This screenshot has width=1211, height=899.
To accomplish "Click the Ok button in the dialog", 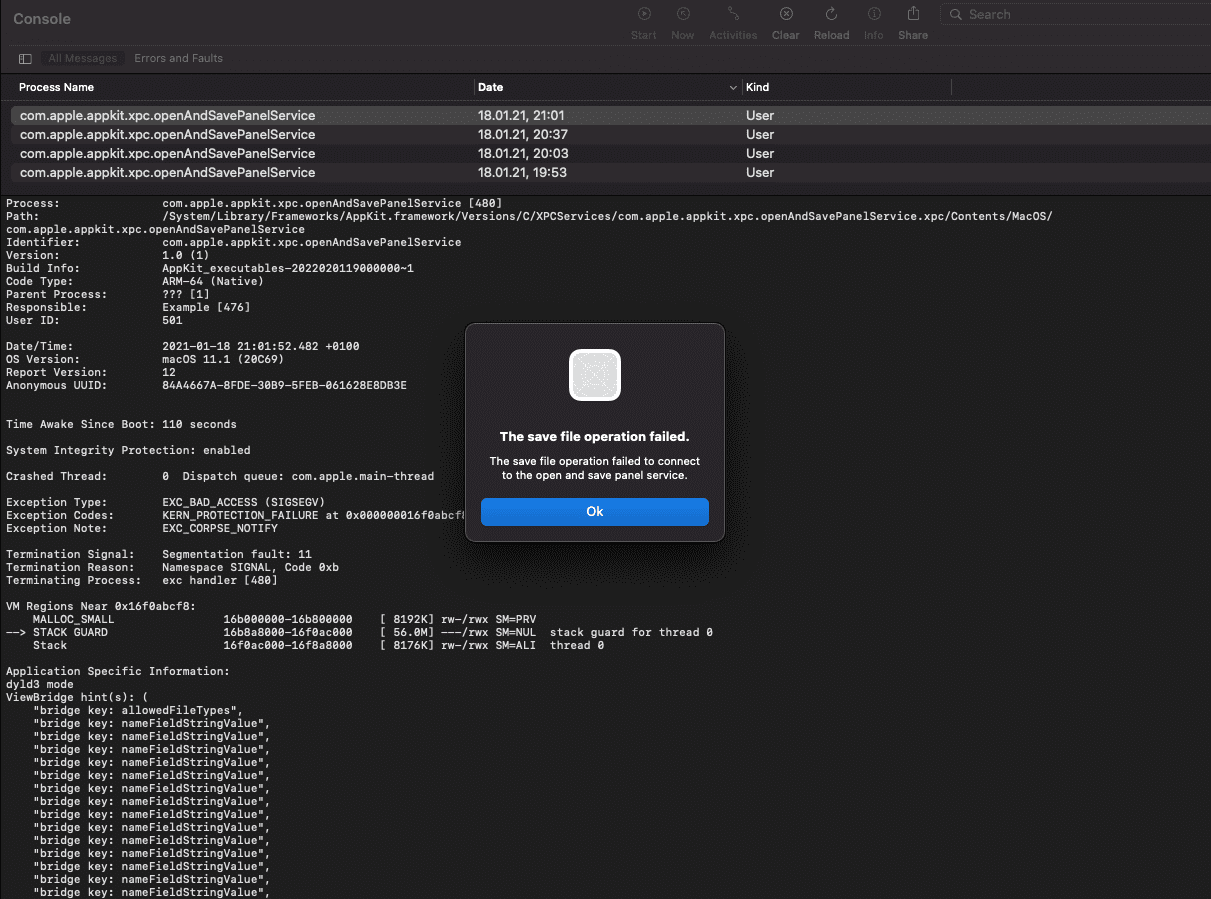I will click(595, 511).
